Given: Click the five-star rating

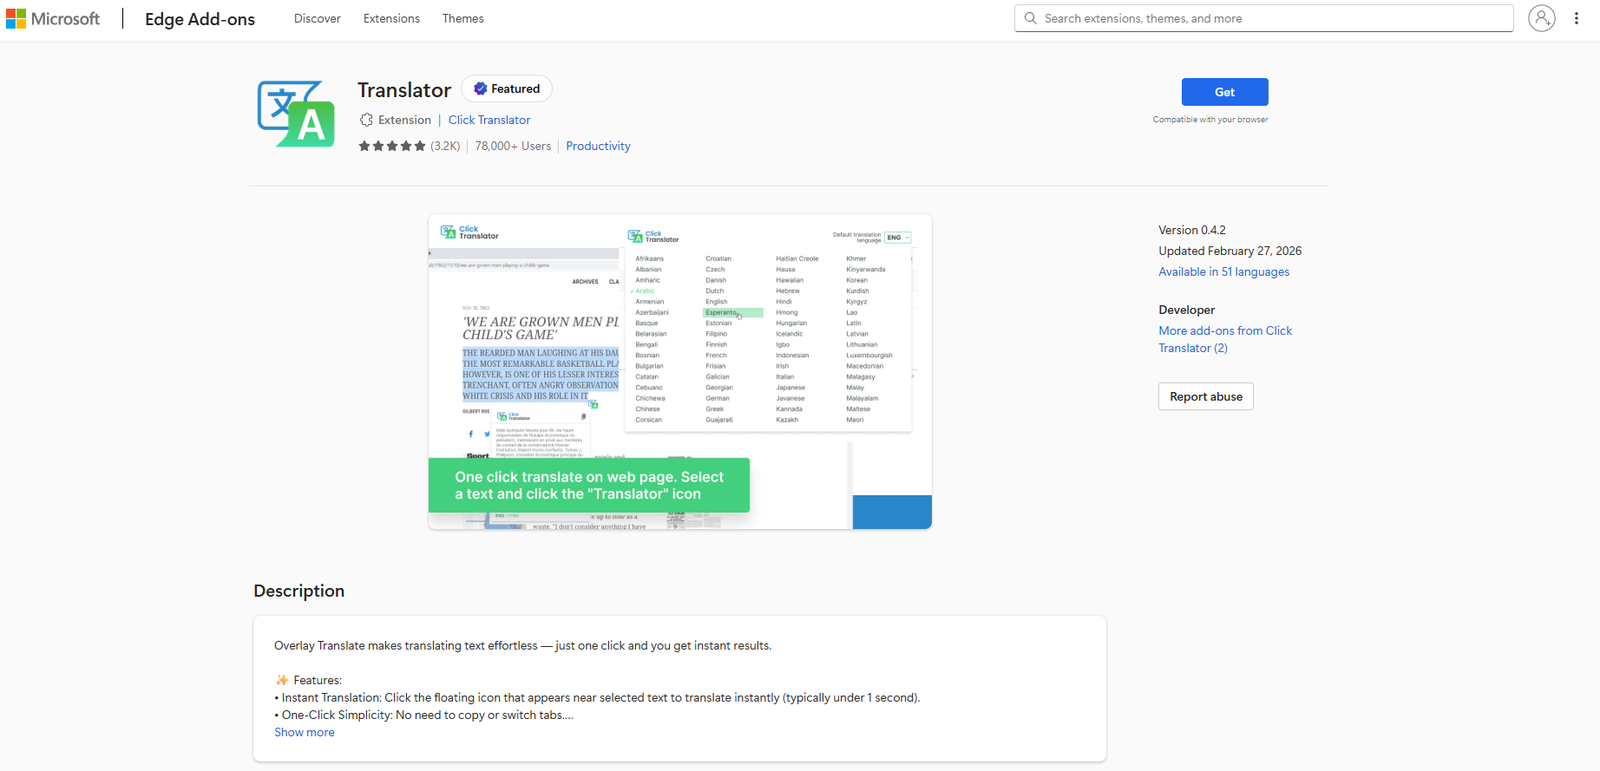Looking at the screenshot, I should click(x=392, y=146).
